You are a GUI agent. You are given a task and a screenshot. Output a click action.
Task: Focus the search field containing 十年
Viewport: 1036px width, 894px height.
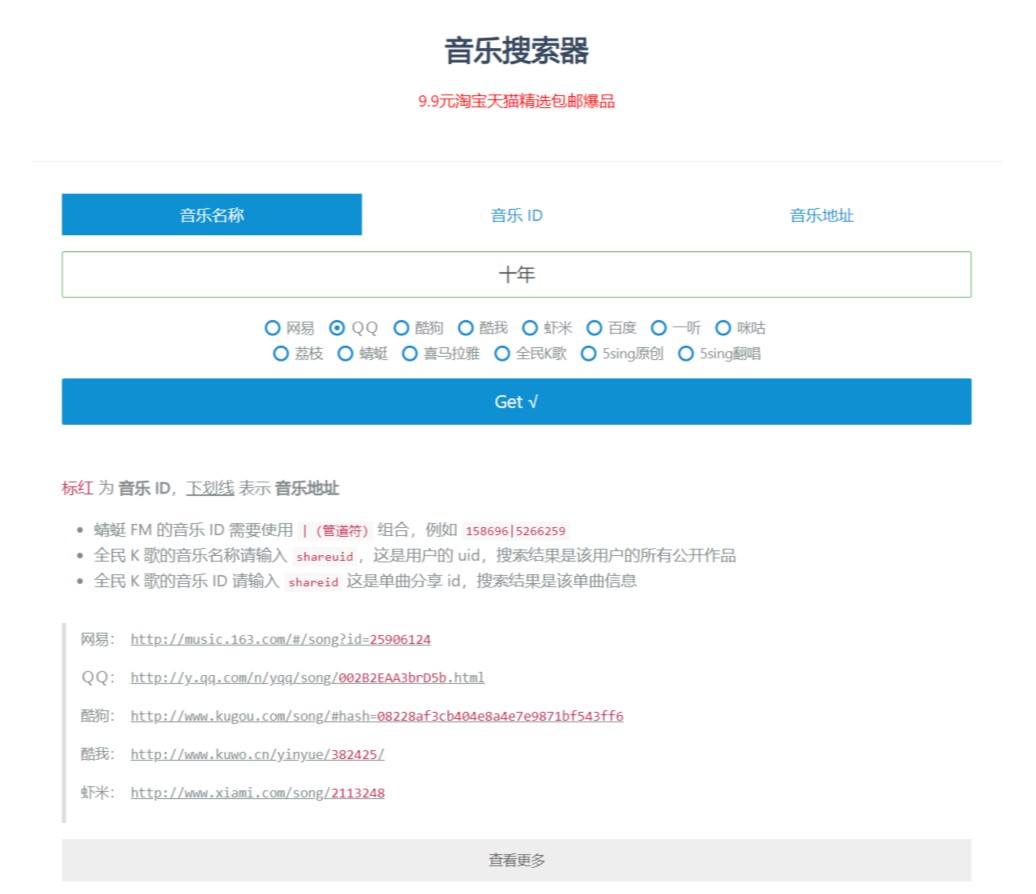pos(516,274)
